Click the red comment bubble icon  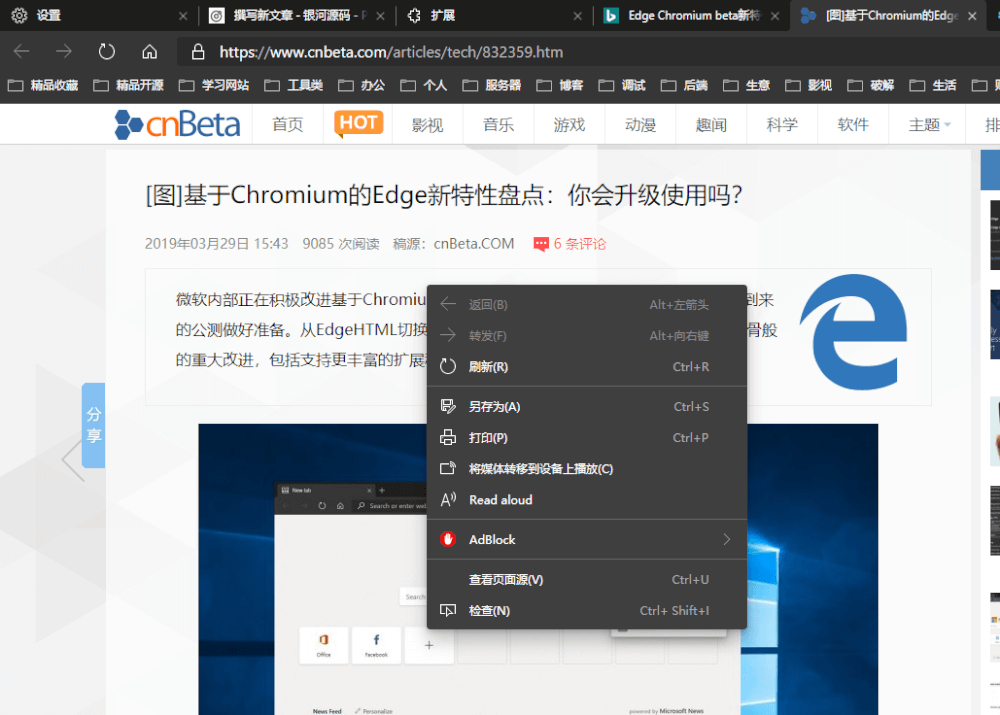coord(541,244)
